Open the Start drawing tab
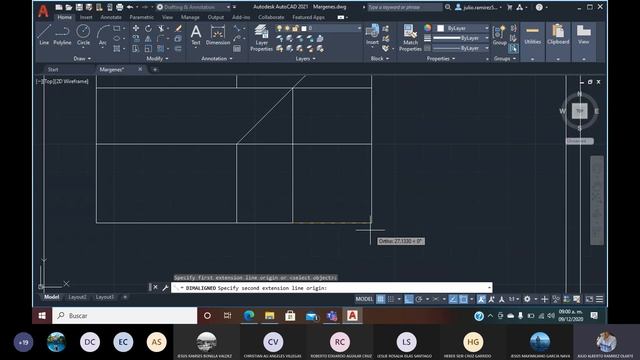640x360 pixels. [53, 69]
